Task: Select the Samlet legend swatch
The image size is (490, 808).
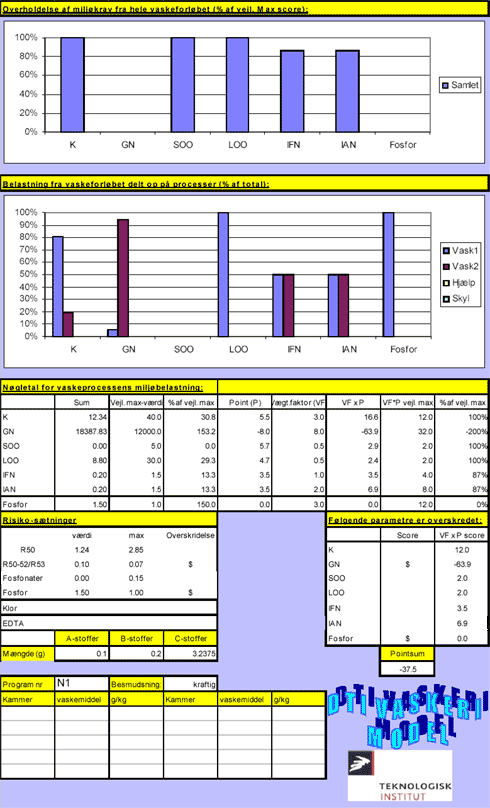Action: 445,86
